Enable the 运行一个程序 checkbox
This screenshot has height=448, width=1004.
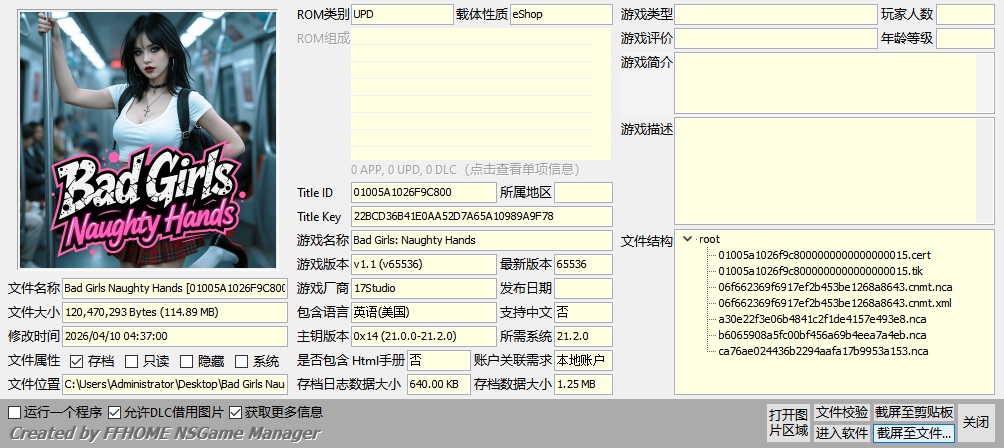tap(14, 412)
